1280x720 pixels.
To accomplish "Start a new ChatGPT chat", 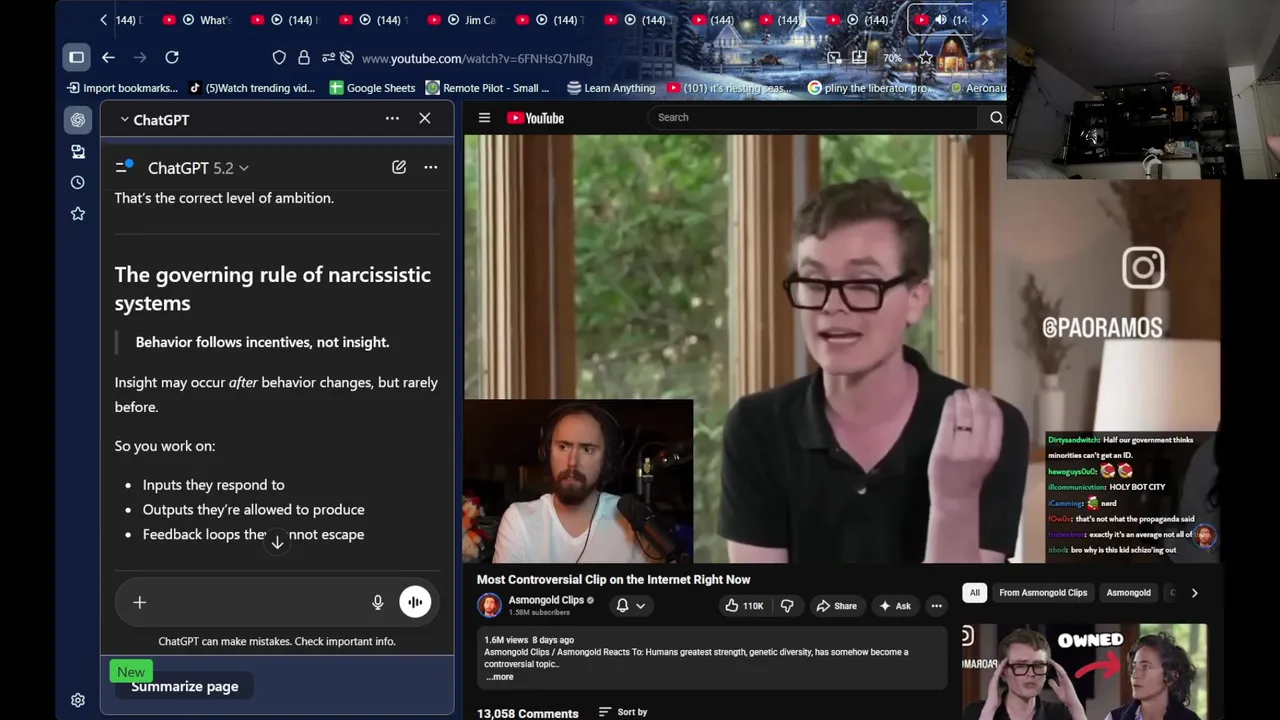I will [x=399, y=167].
